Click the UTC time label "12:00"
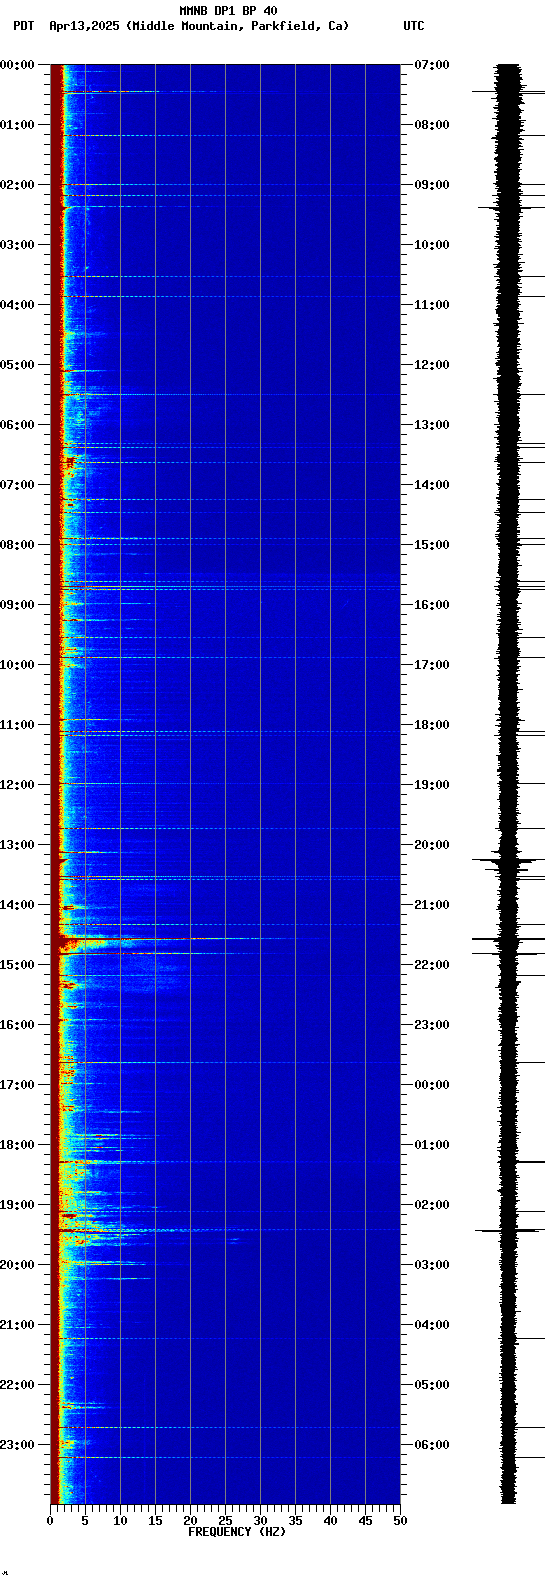Image resolution: width=552 pixels, height=1584 pixels. pyautogui.click(x=432, y=365)
